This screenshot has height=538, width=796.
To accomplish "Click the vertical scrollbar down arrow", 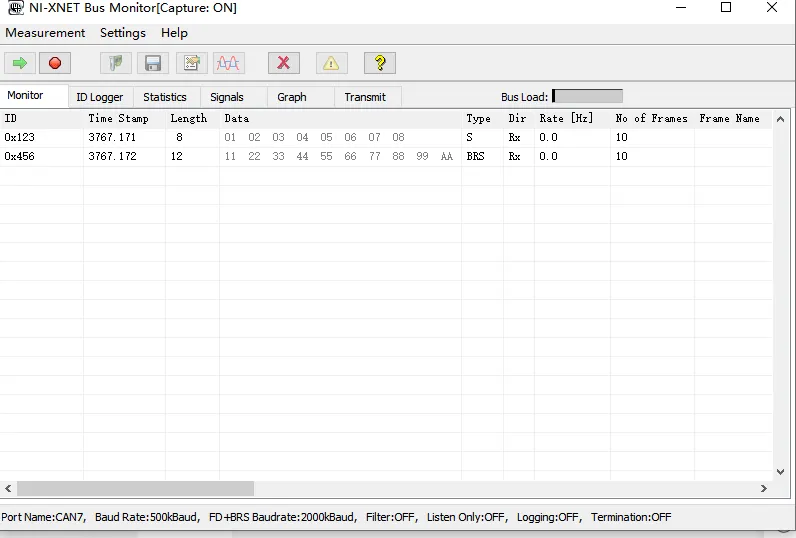I will (x=781, y=472).
